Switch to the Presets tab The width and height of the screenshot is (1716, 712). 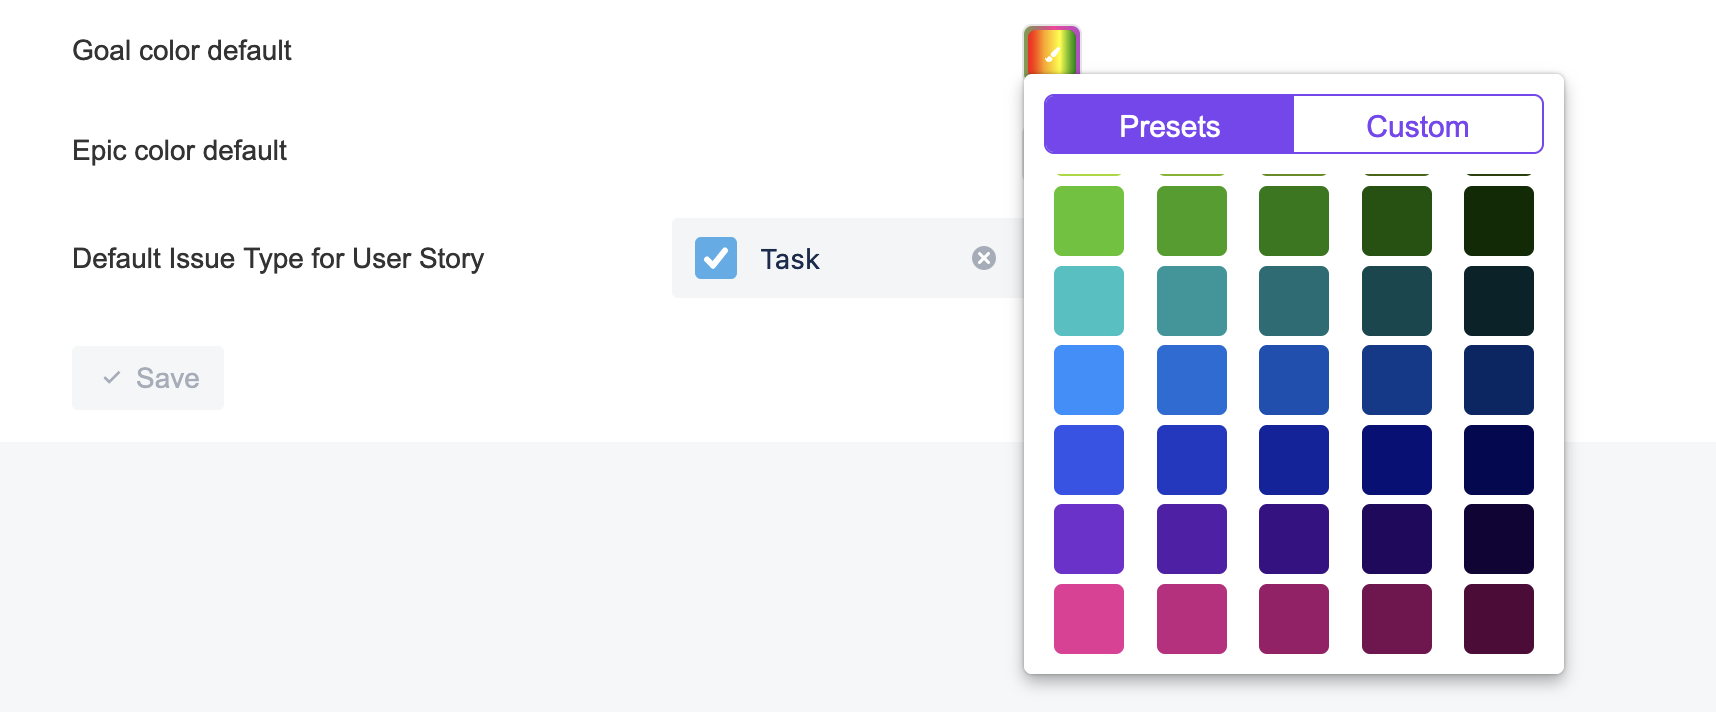1169,125
